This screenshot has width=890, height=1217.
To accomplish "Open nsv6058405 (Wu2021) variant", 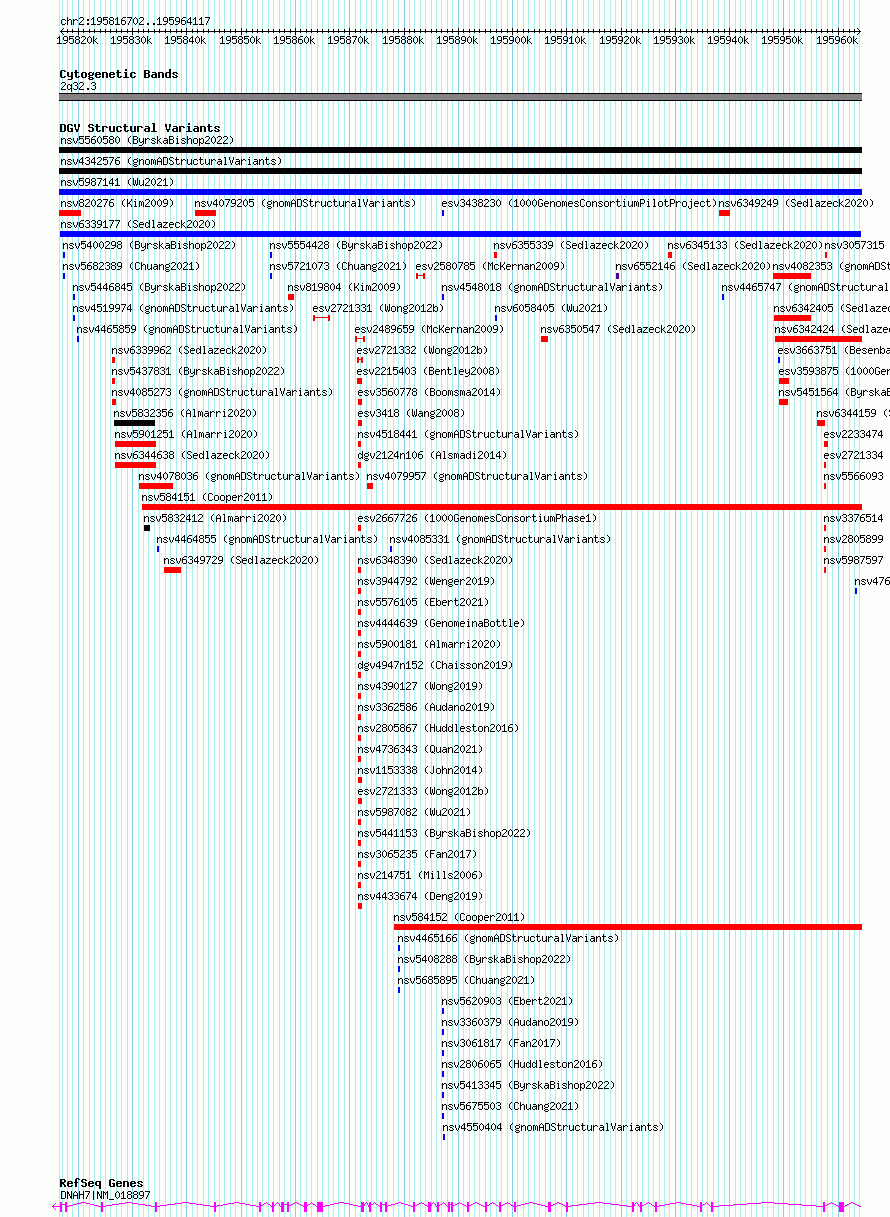I will (551, 308).
